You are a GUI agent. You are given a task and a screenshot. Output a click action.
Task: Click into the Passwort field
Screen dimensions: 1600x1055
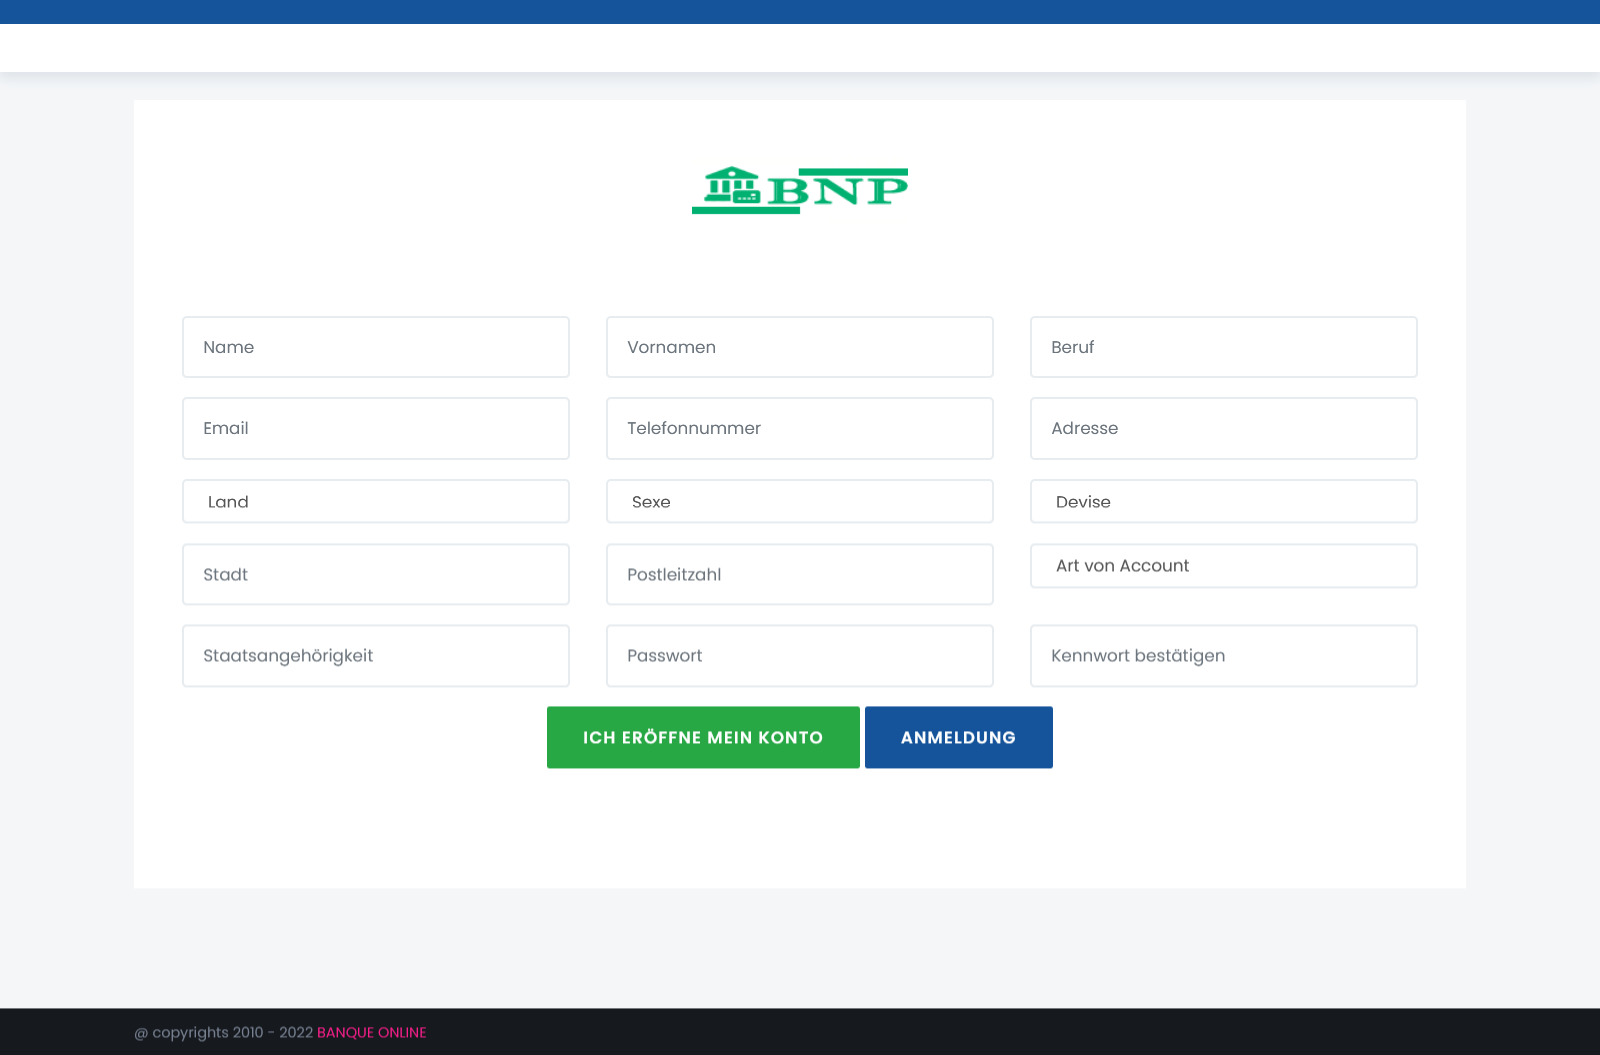(x=800, y=656)
